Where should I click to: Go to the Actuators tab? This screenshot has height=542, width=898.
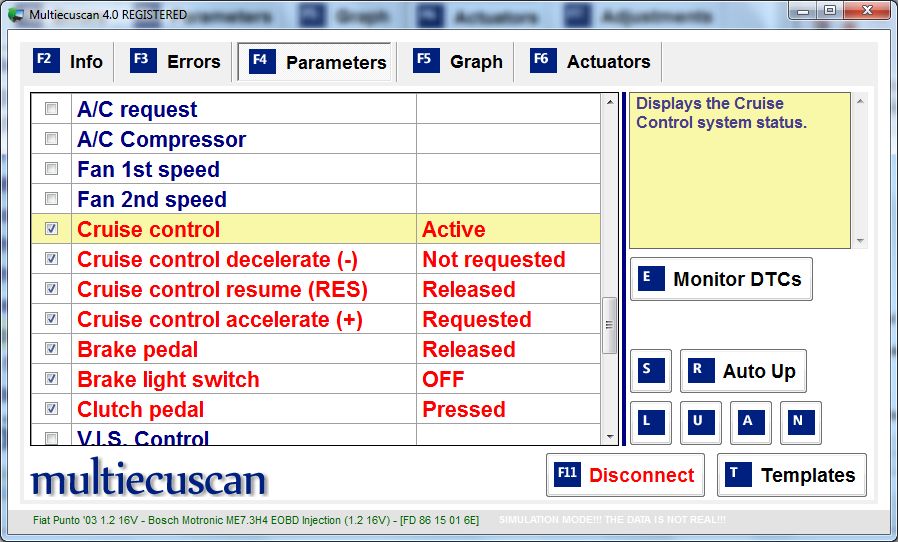click(x=591, y=61)
